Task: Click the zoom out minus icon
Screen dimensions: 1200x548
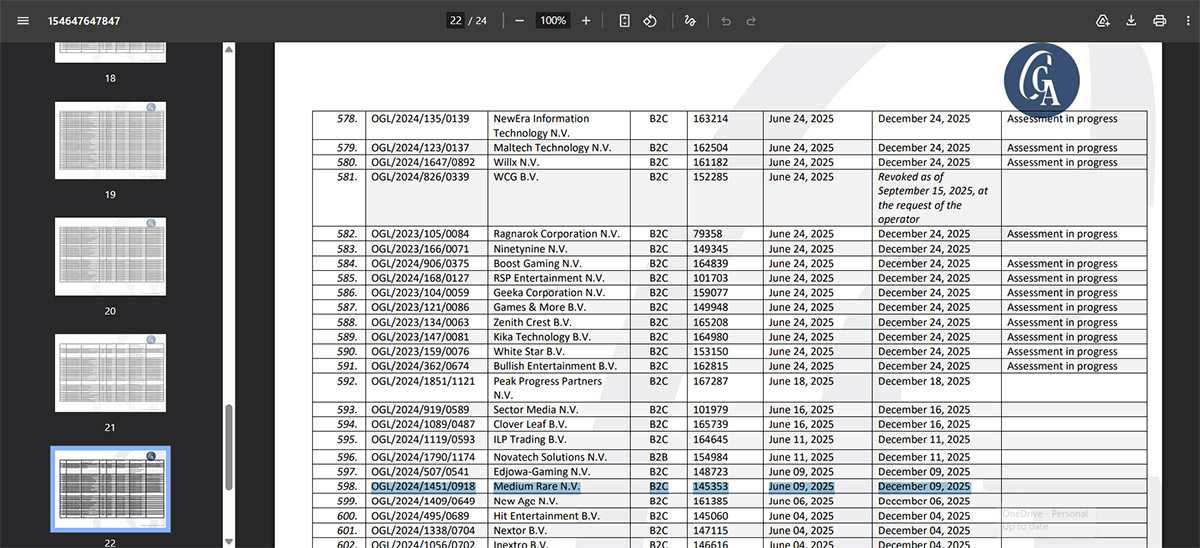Action: coord(519,21)
